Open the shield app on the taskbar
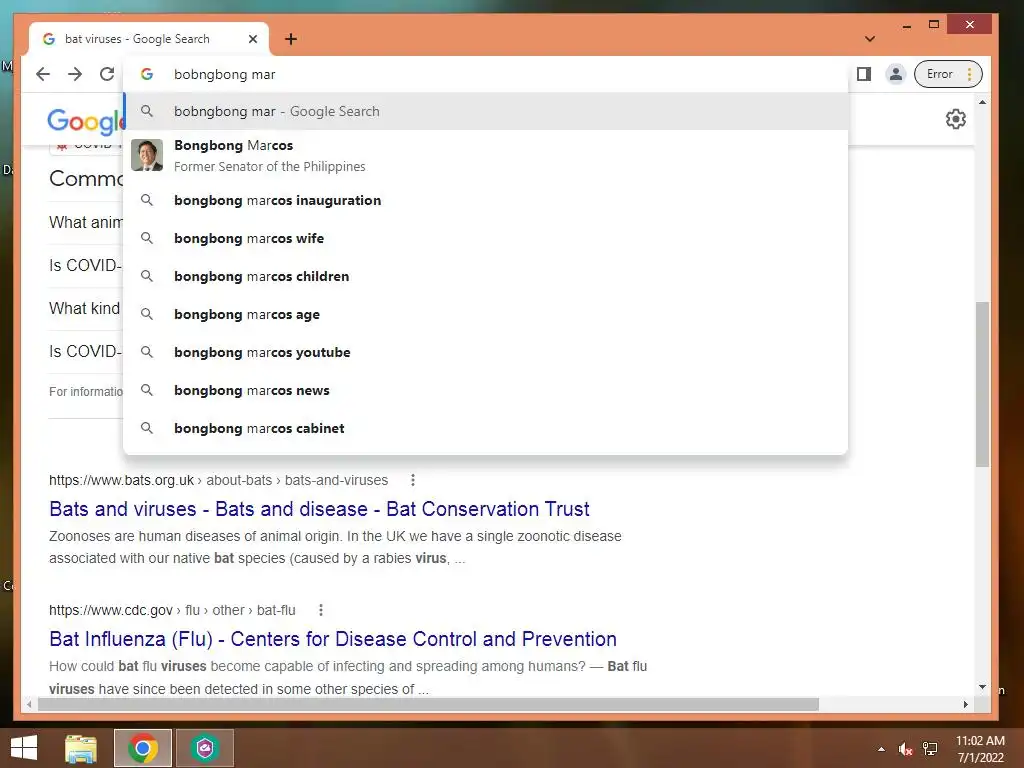 [x=205, y=748]
